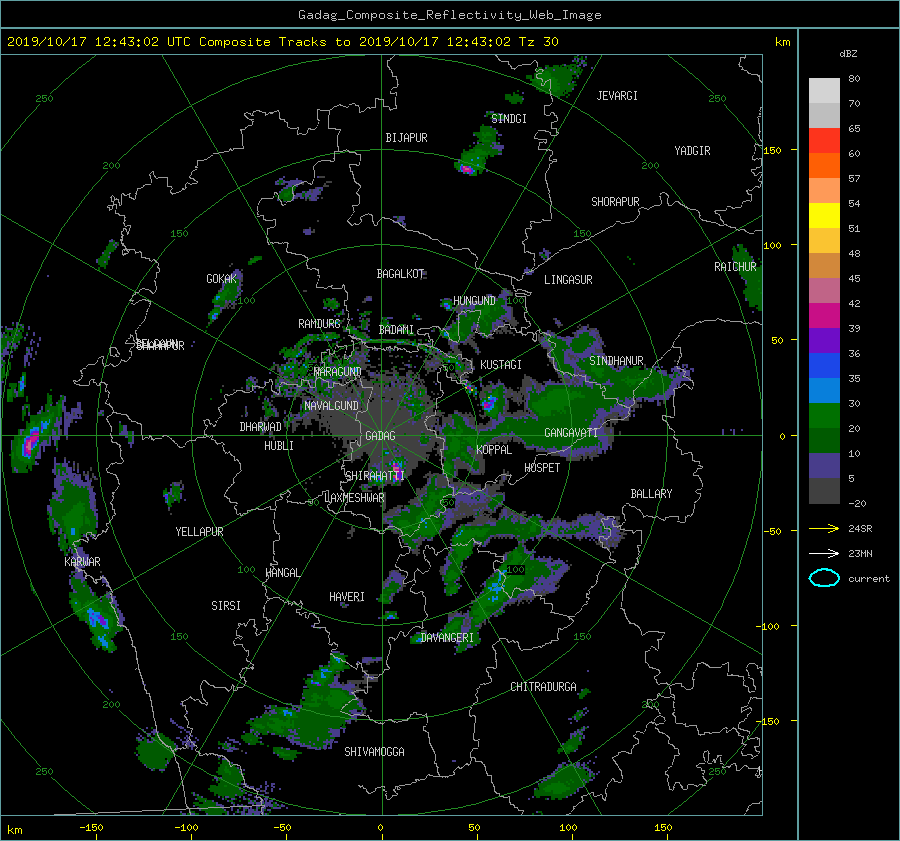Viewport: 900px width, 841px height.
Task: Click the KARWAR label
Action: click(x=82, y=562)
